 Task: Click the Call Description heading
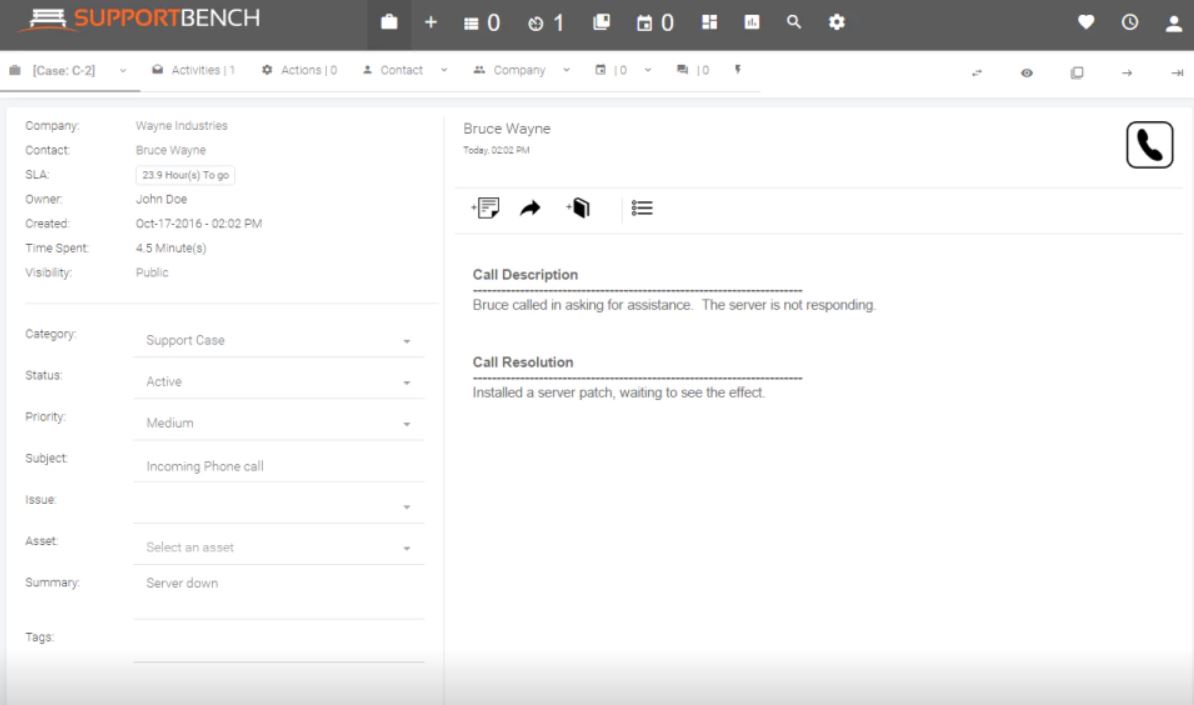click(x=525, y=275)
